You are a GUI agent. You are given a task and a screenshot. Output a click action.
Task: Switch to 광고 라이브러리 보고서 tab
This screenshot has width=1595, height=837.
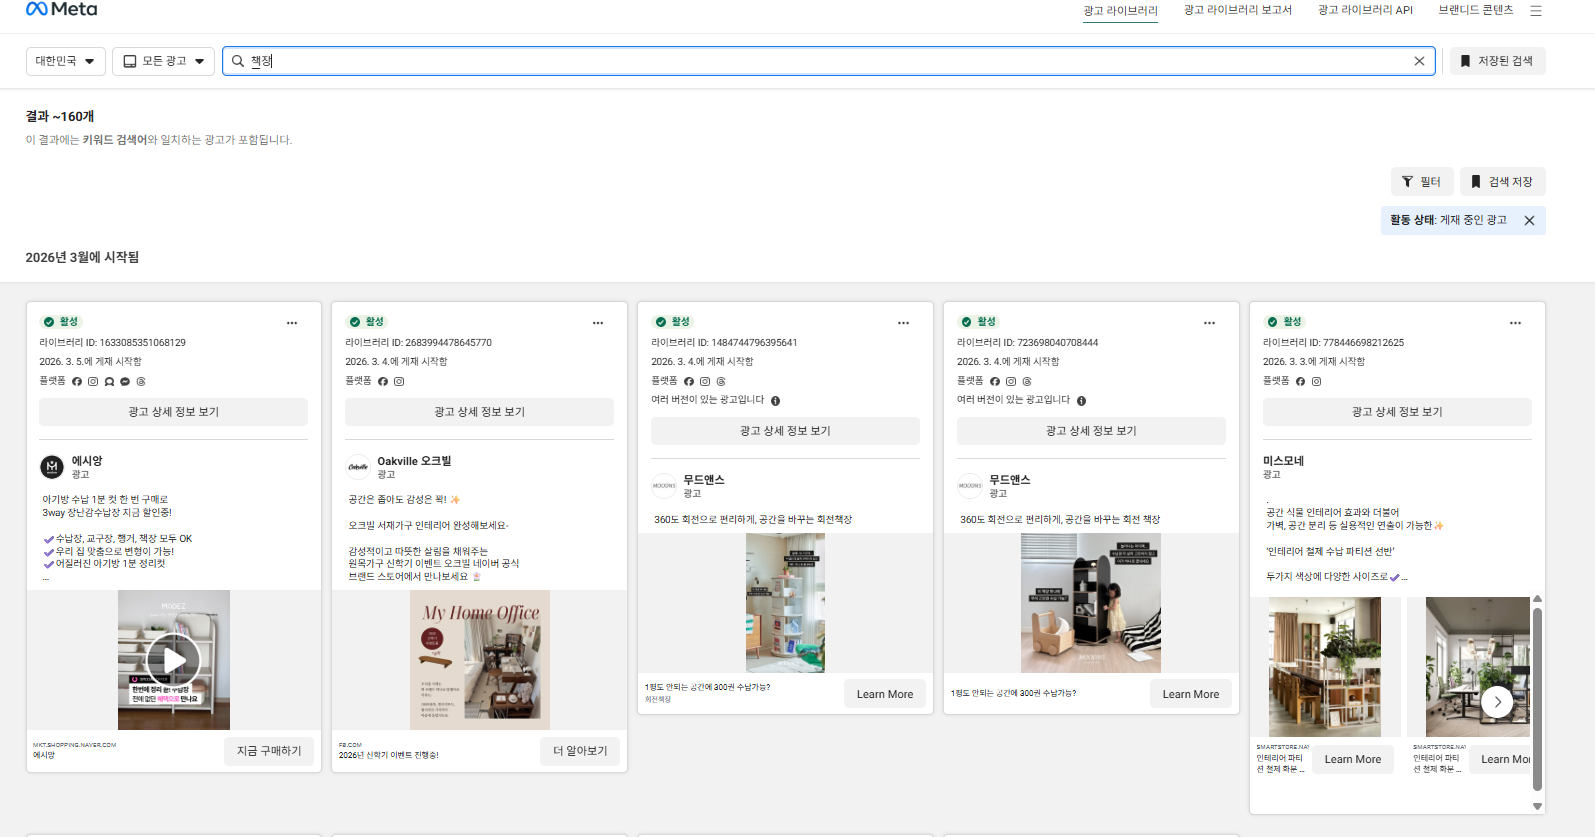coord(1237,10)
